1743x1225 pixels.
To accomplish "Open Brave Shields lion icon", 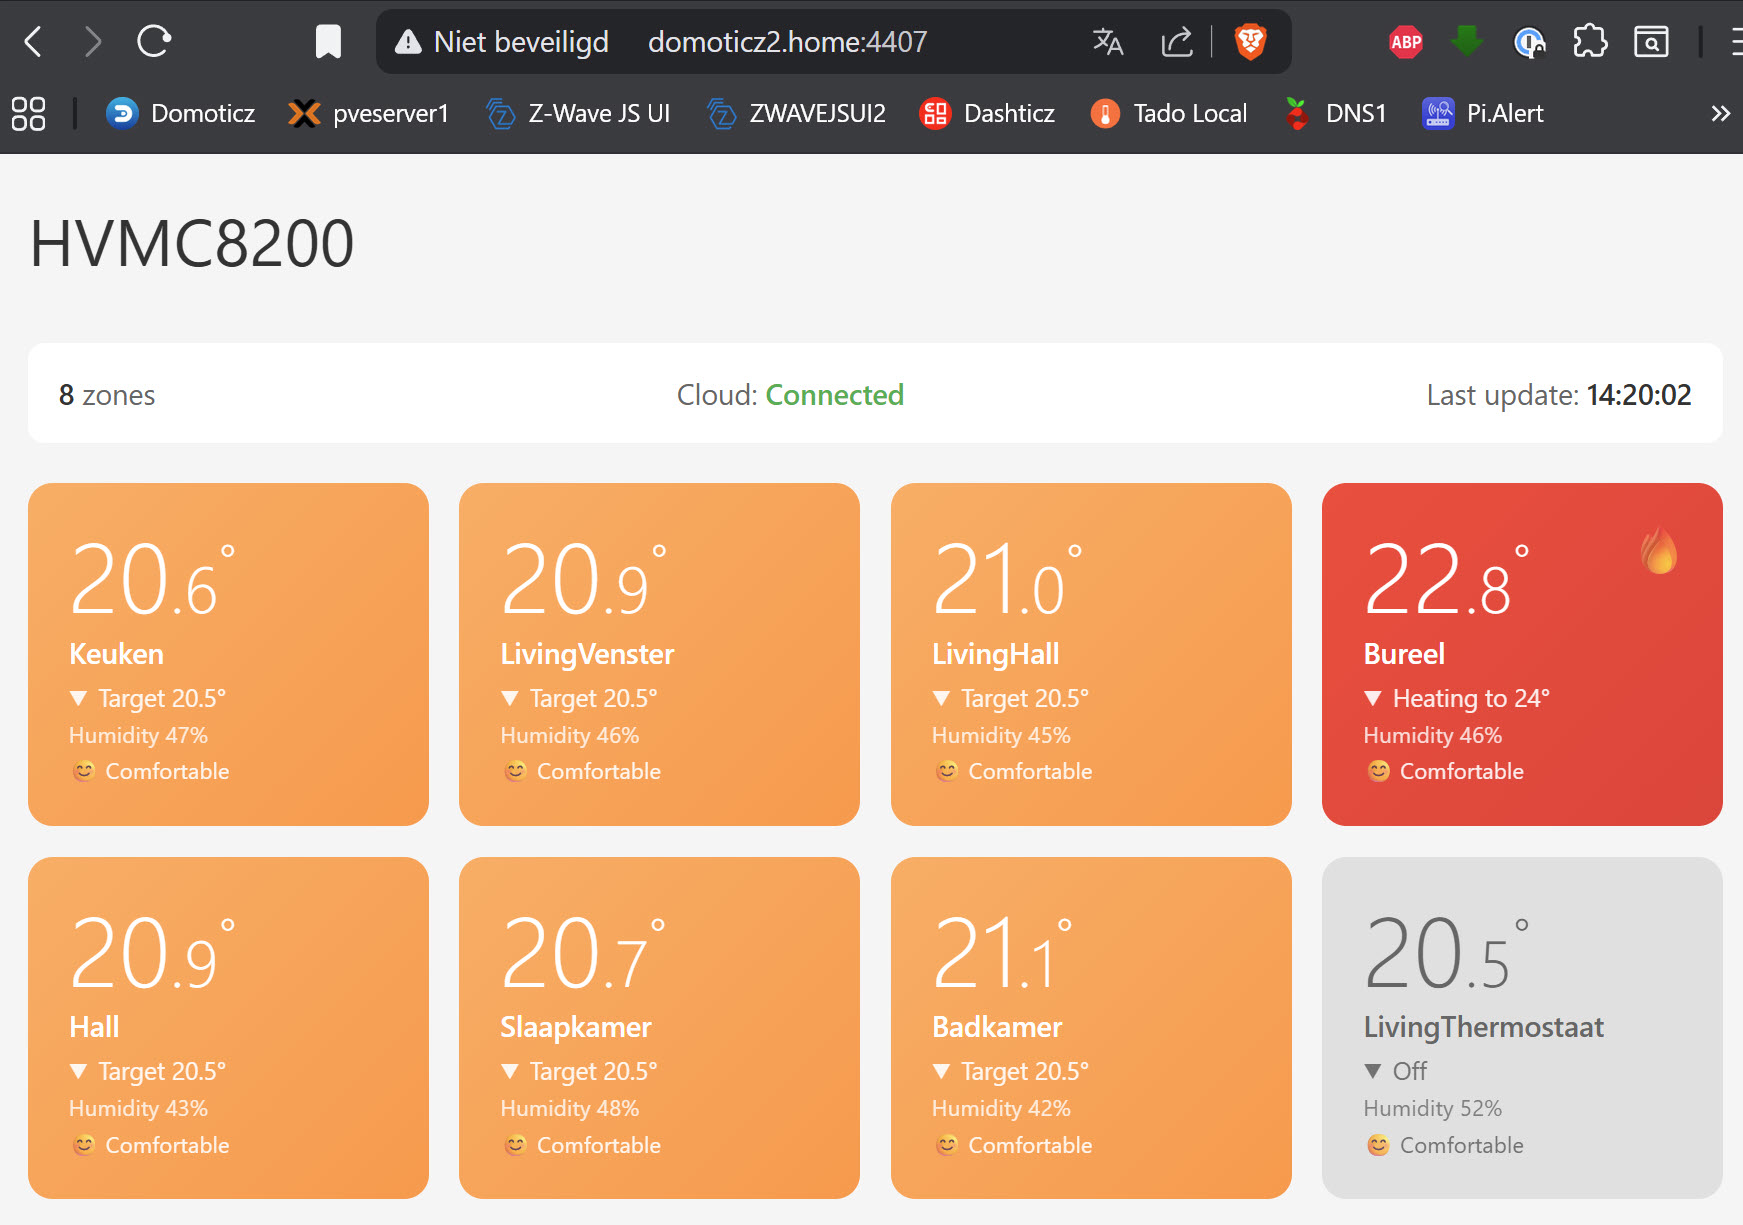I will point(1250,42).
